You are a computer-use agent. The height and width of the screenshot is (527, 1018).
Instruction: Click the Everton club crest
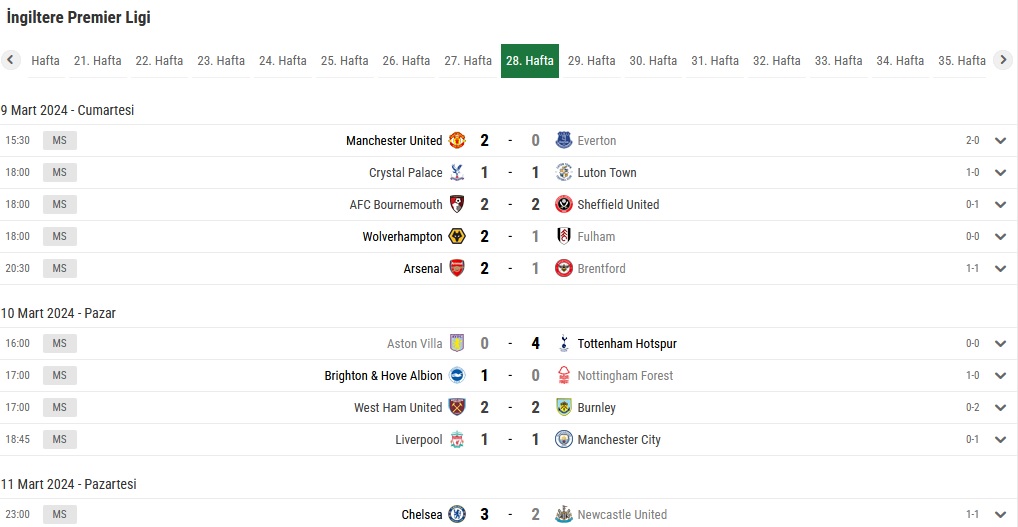[x=564, y=140]
